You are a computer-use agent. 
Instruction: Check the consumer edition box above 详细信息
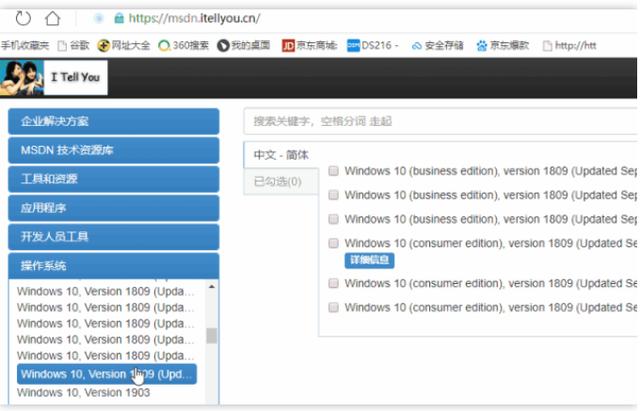[x=333, y=244]
